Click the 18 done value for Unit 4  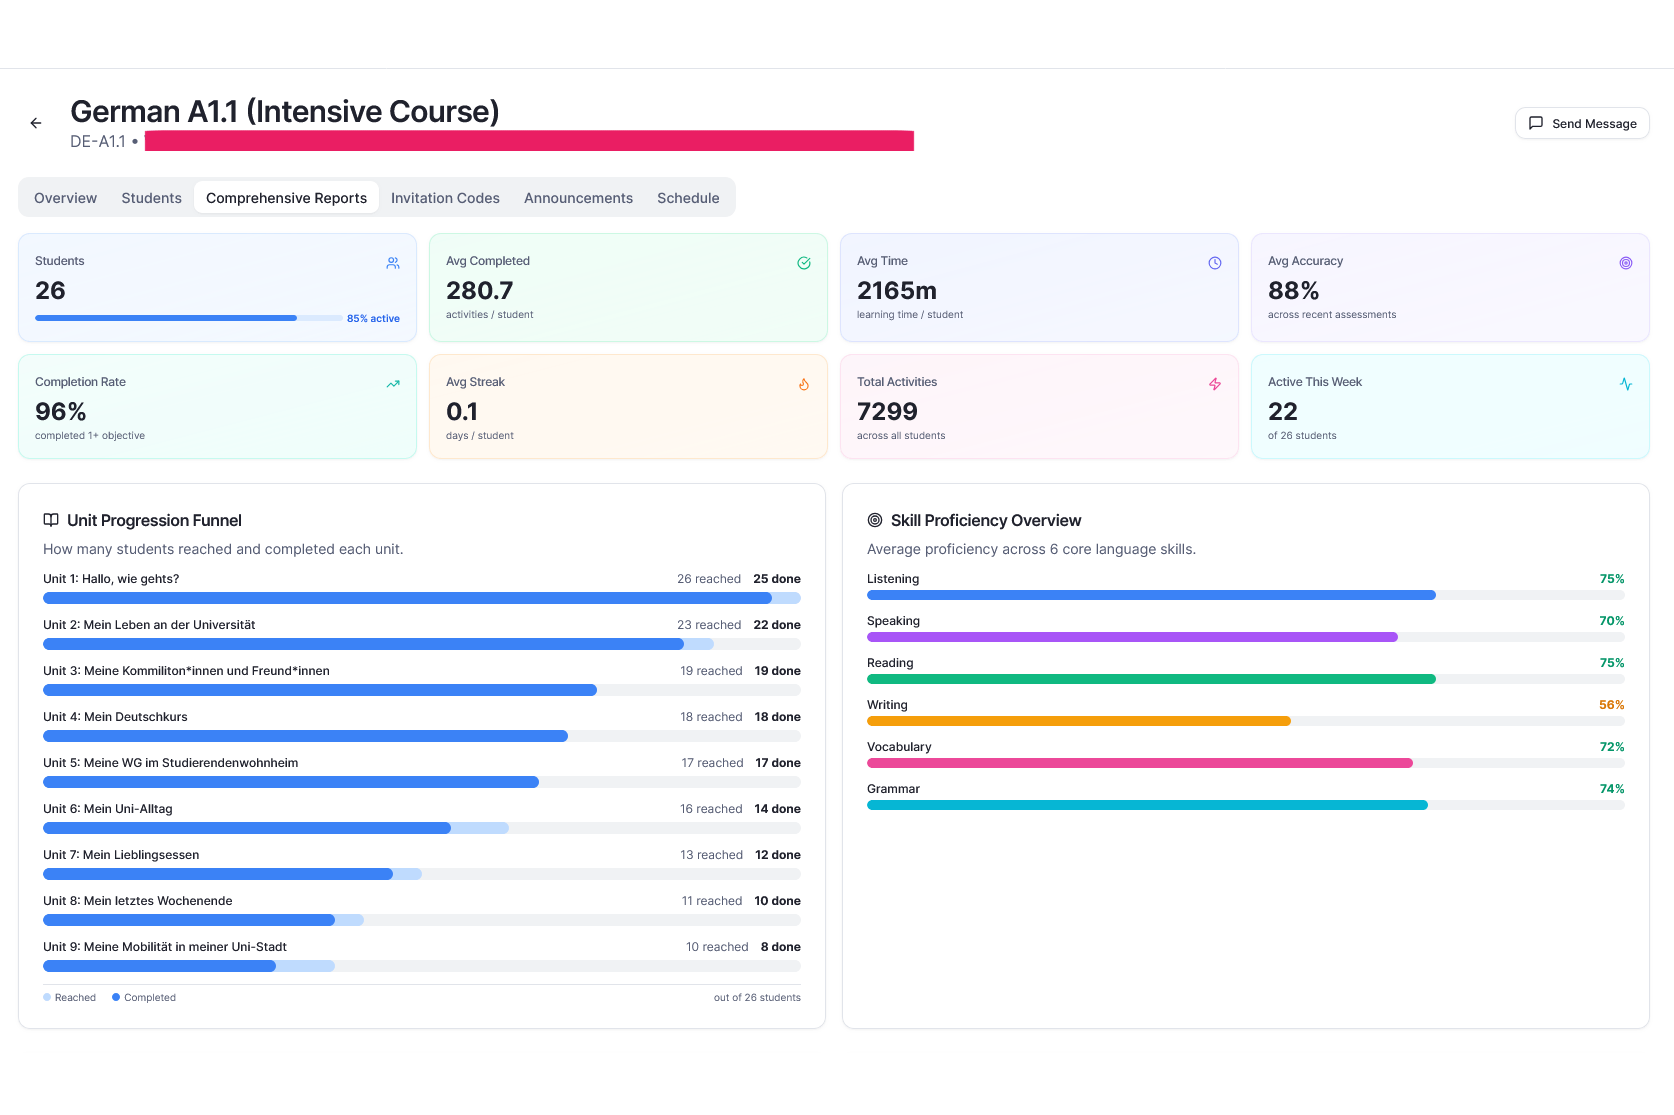tap(778, 717)
